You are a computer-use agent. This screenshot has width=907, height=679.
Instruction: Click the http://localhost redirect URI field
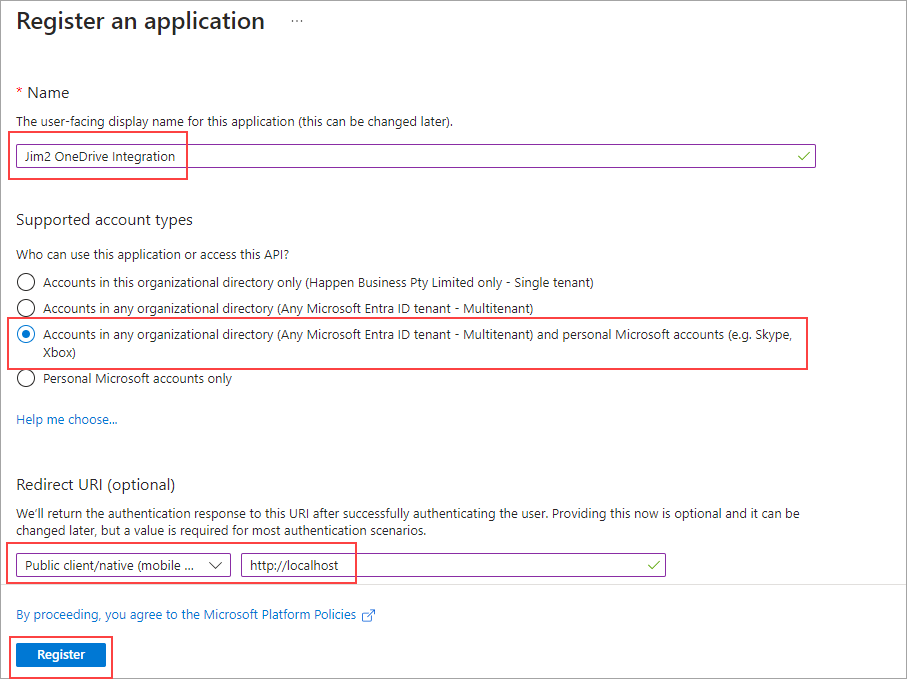[440, 565]
